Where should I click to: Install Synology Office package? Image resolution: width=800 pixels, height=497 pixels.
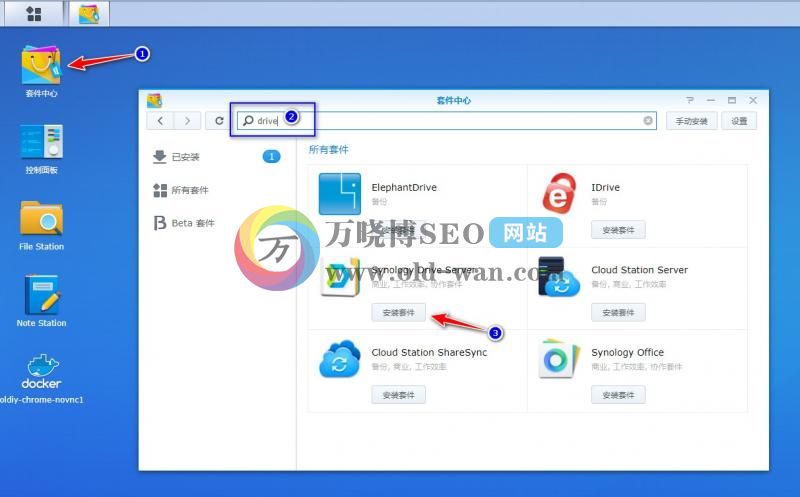(618, 395)
